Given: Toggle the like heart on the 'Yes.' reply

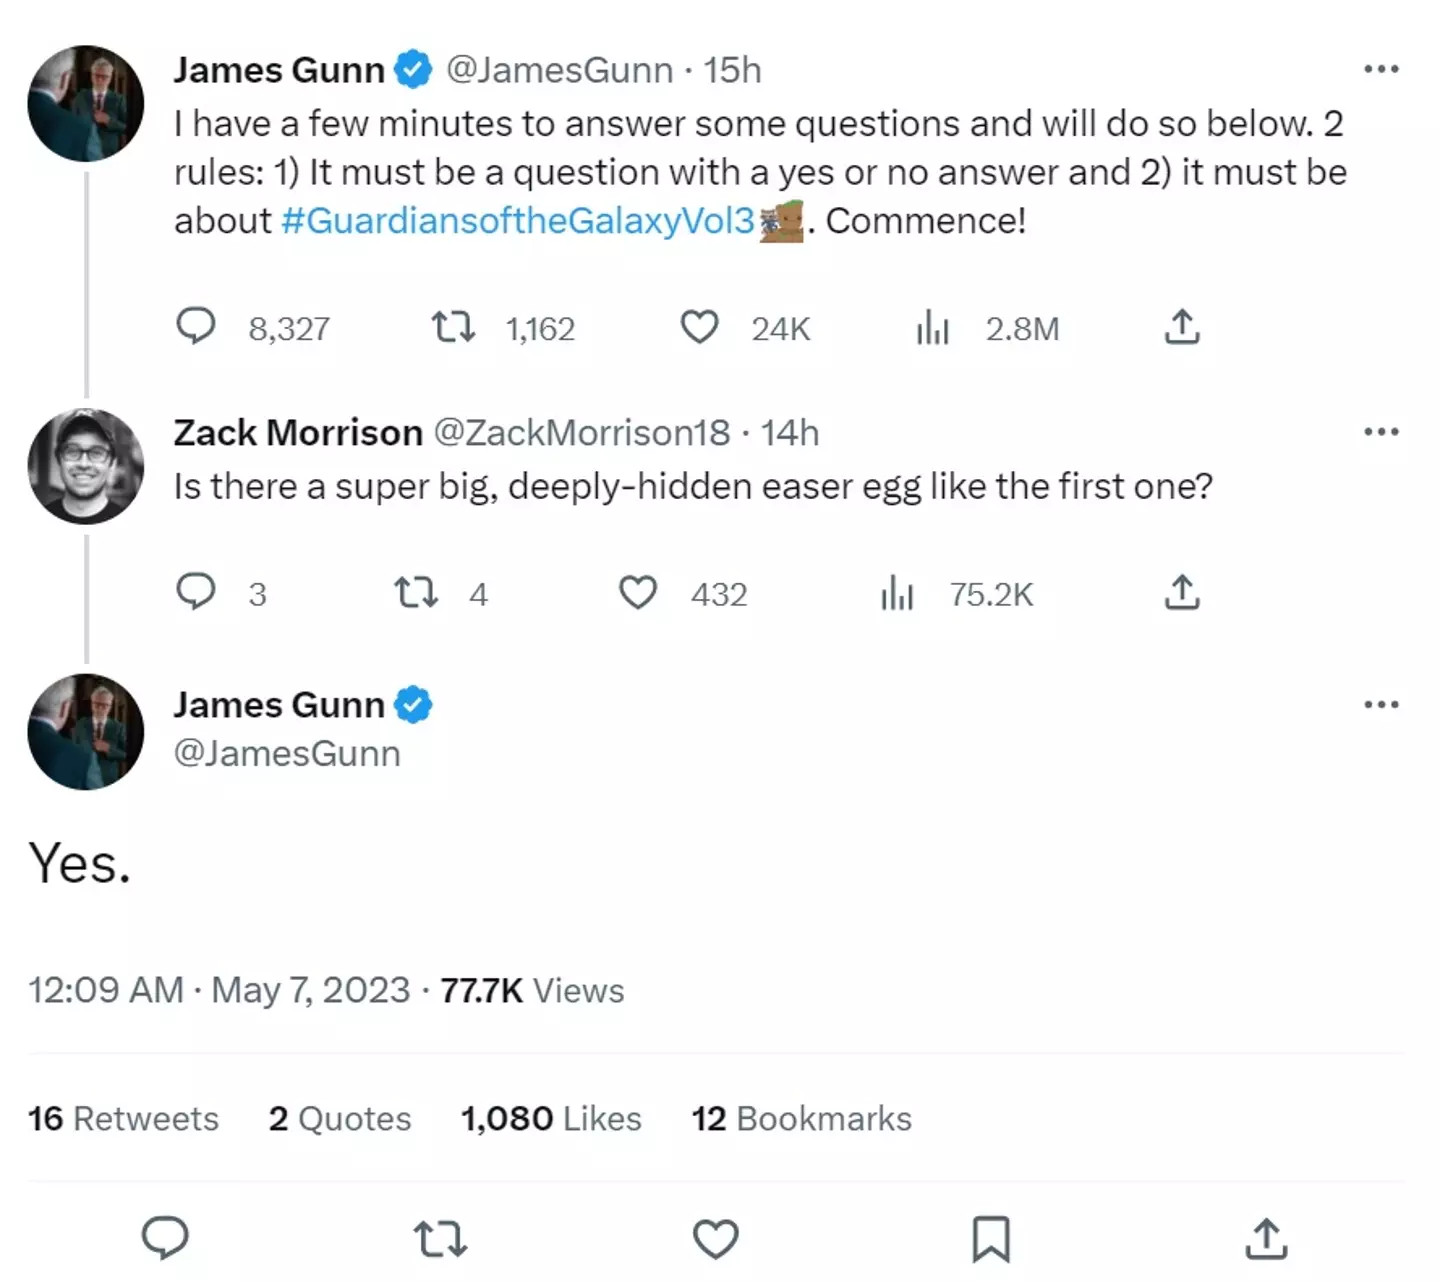Looking at the screenshot, I should 714,1240.
